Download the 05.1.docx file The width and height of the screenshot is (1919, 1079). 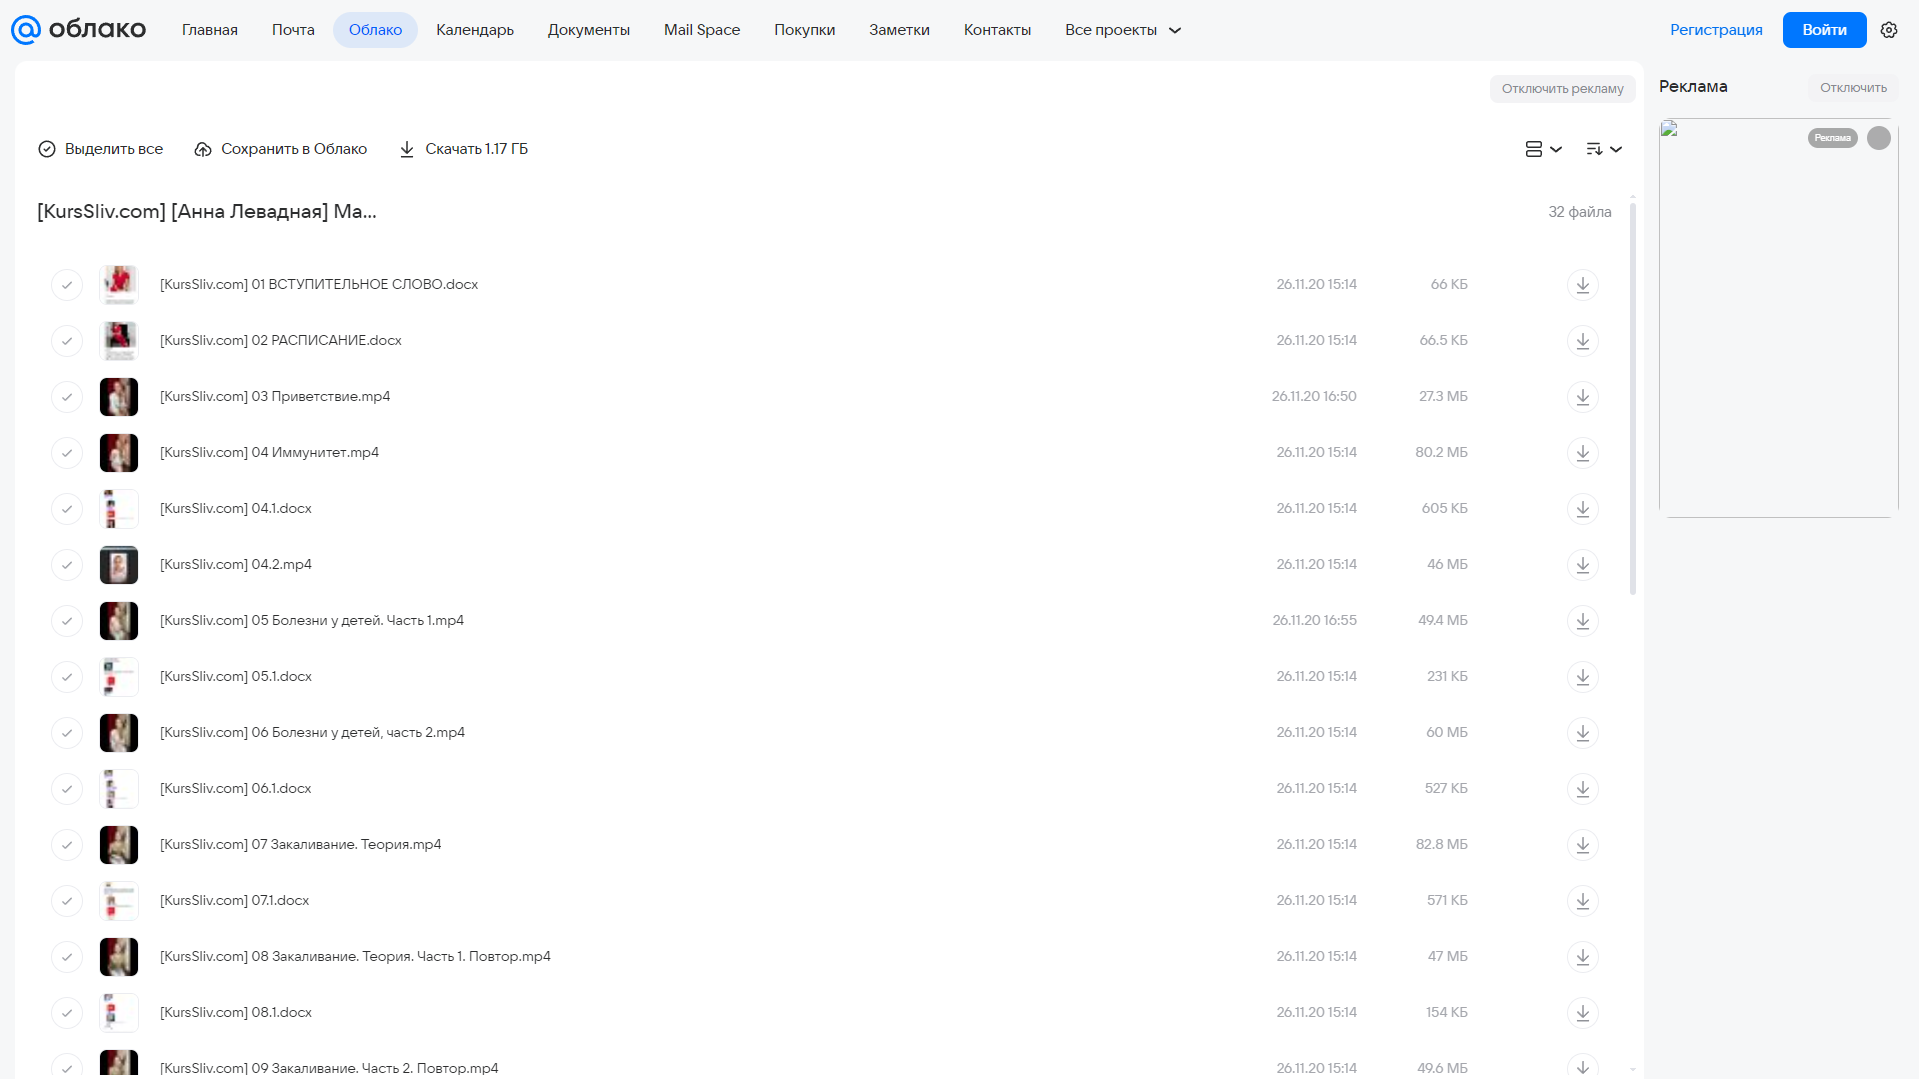pos(1582,677)
